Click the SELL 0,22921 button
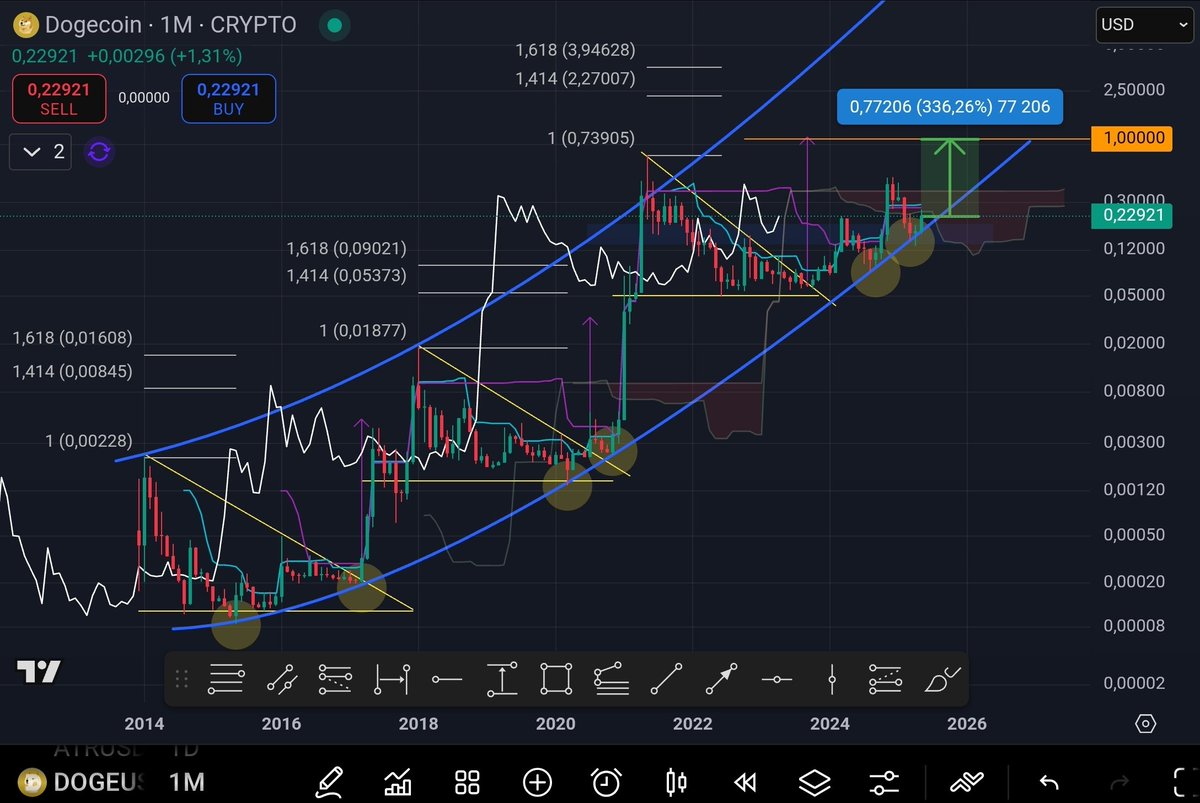Viewport: 1200px width, 803px height. [58, 99]
